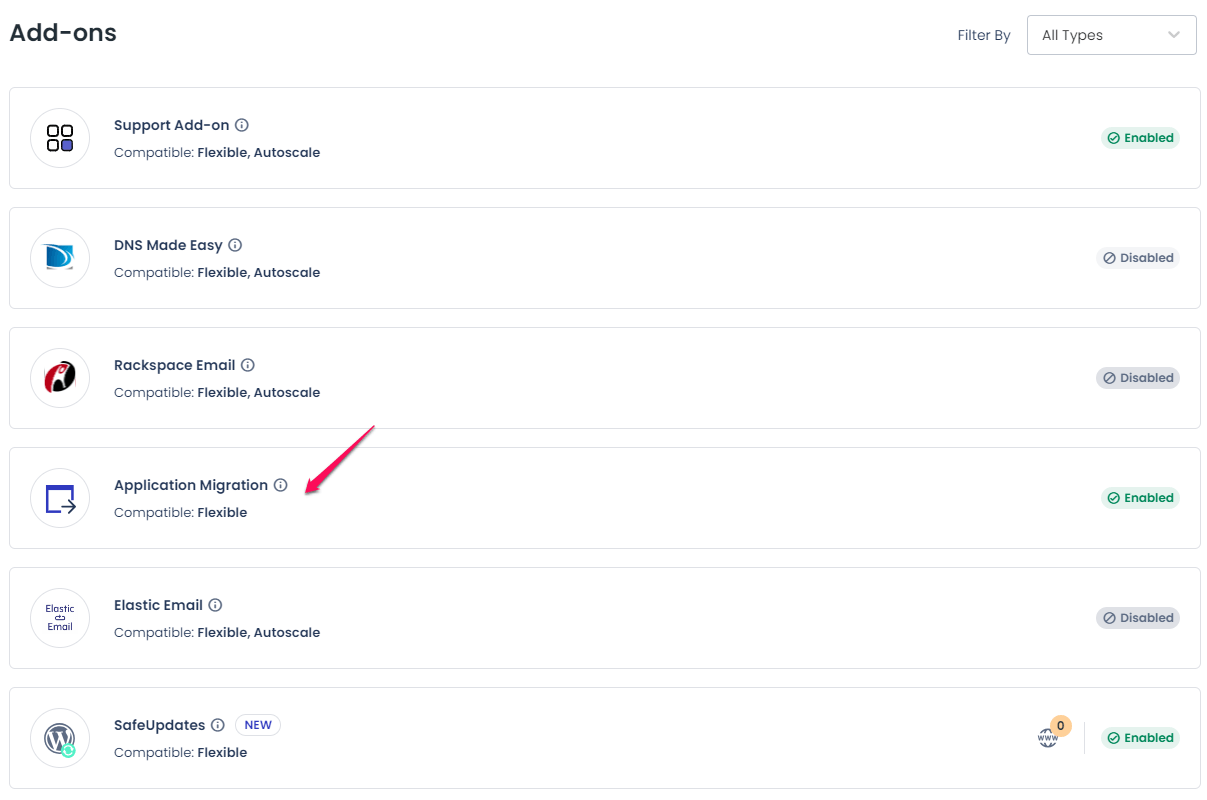Toggle the DNS Made Easy Disabled status
The height and width of the screenshot is (800, 1207).
point(1138,258)
